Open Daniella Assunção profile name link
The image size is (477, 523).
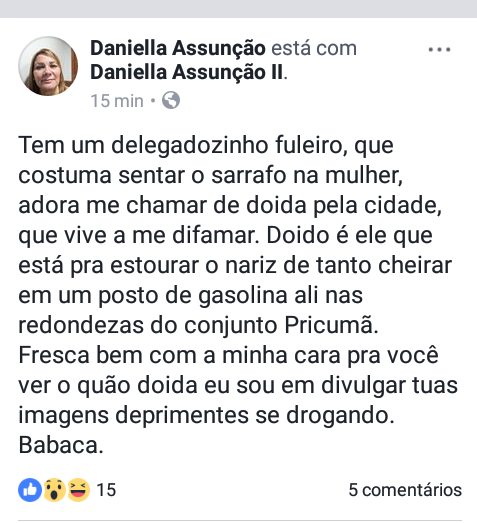point(178,48)
